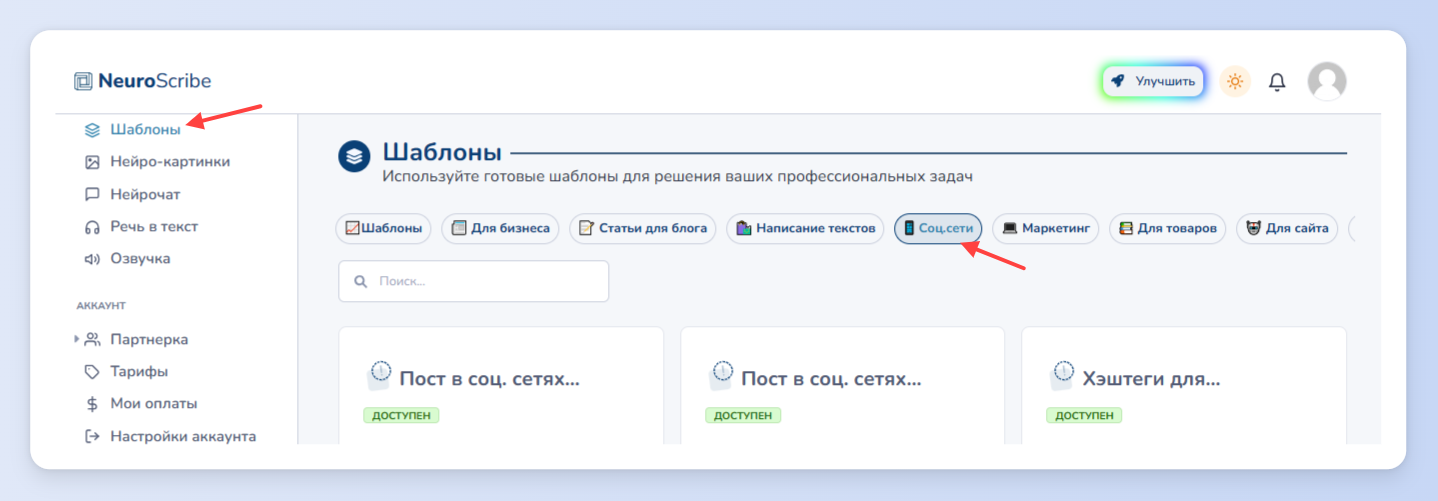Click the Шаблоны layers icon in sidebar
Viewport: 1438px width, 501px height.
coord(92,129)
